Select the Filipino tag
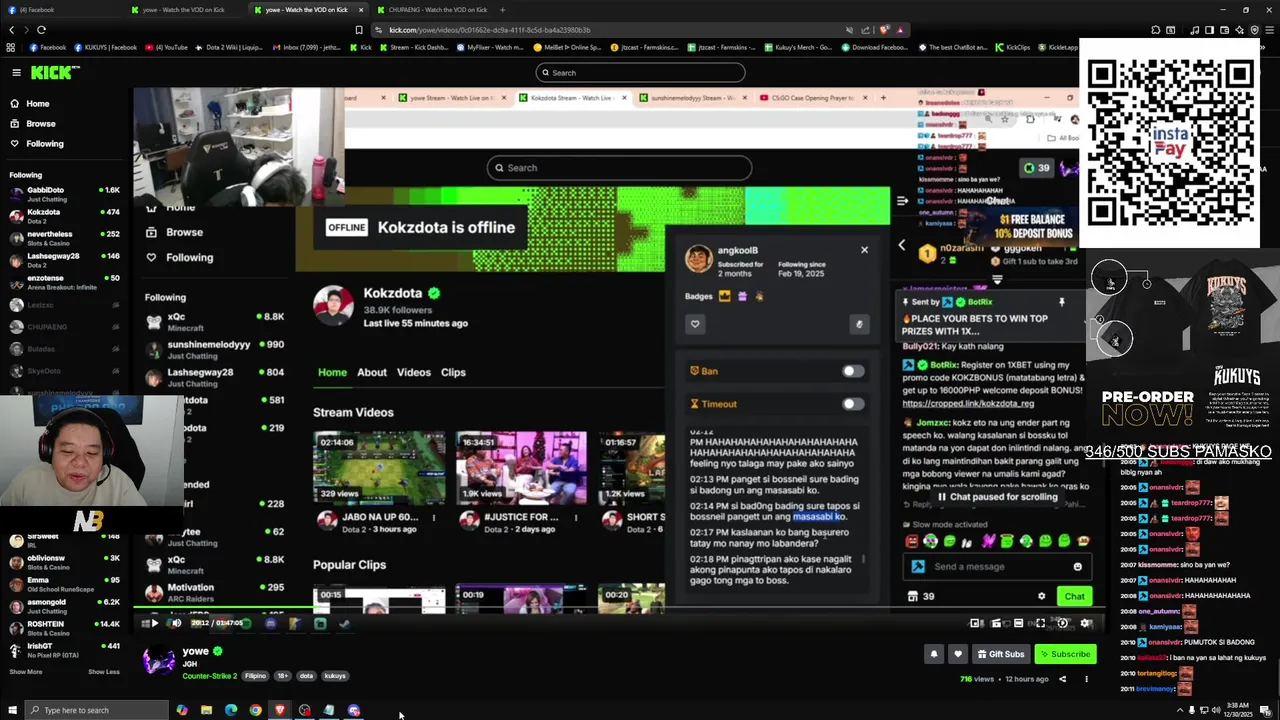Image resolution: width=1280 pixels, height=720 pixels. coord(255,676)
